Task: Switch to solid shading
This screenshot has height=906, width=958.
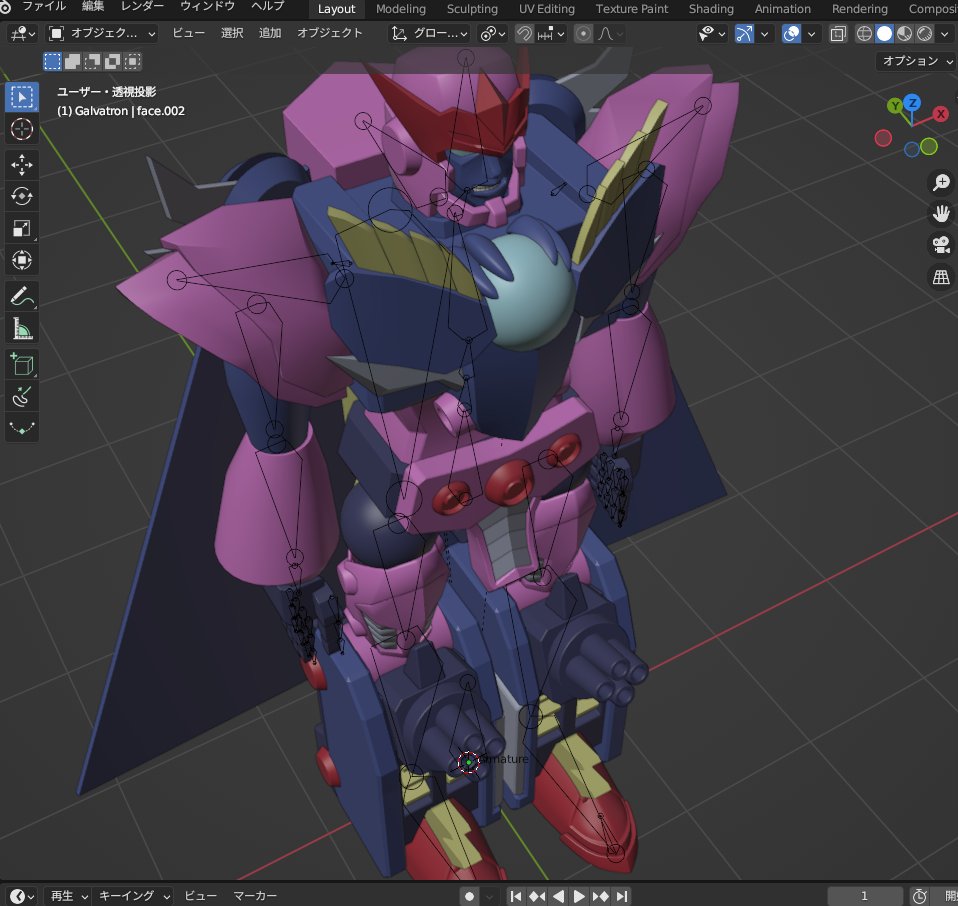Action: (884, 34)
